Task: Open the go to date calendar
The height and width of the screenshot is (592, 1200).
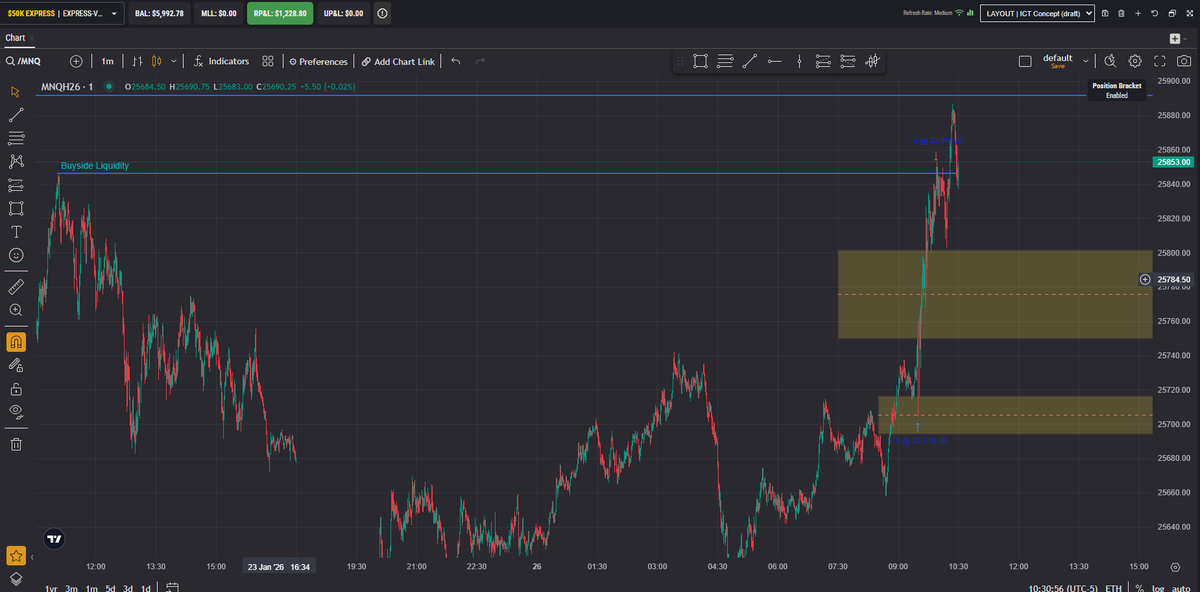Action: [172, 587]
